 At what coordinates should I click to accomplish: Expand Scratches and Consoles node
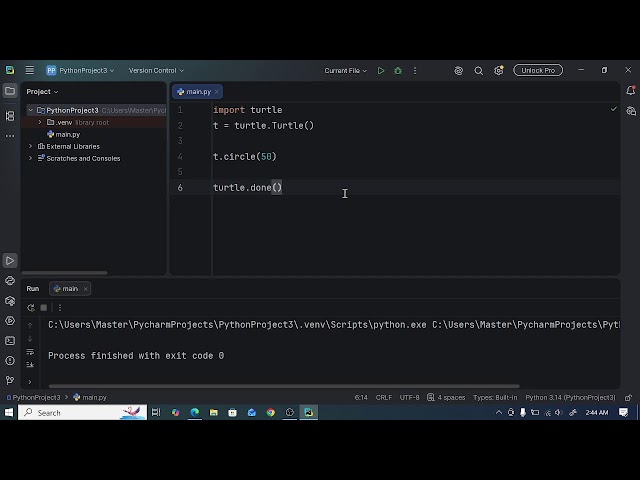31,158
